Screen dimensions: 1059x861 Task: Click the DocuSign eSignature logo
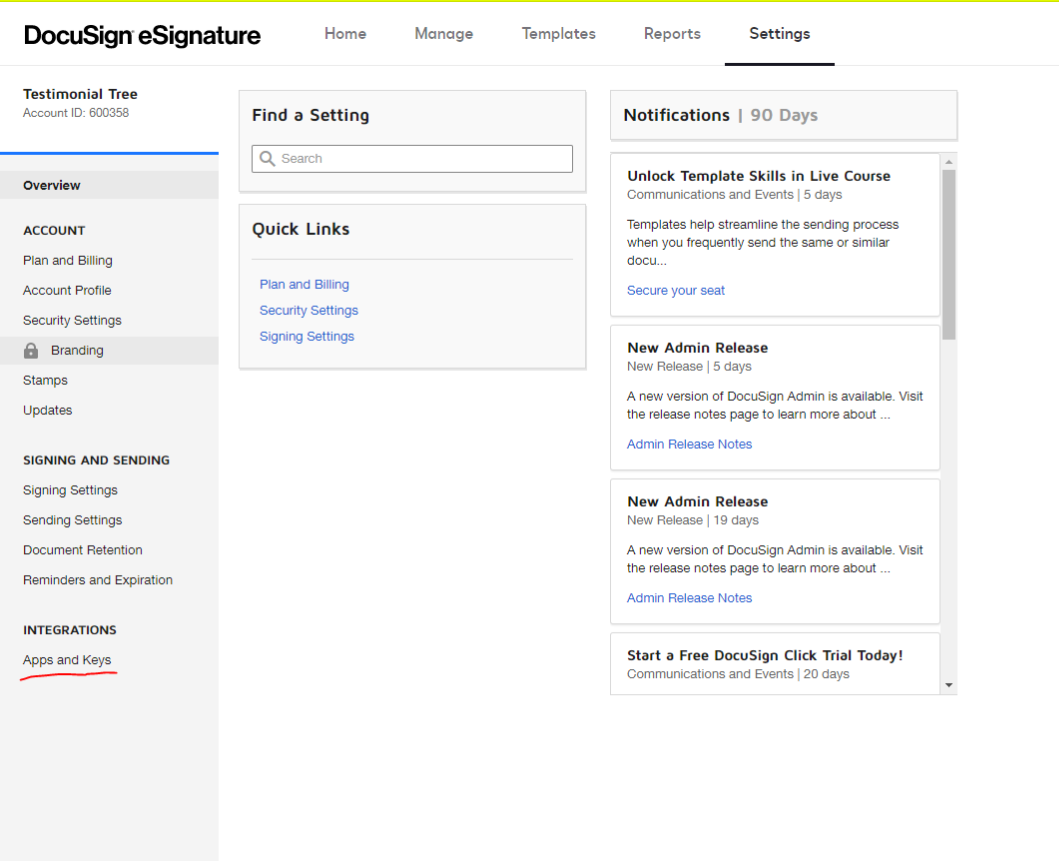[142, 35]
